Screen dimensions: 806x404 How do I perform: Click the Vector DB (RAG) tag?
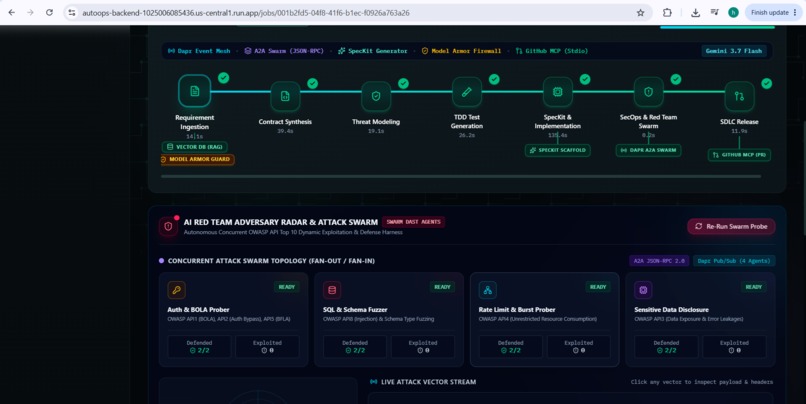(x=194, y=147)
